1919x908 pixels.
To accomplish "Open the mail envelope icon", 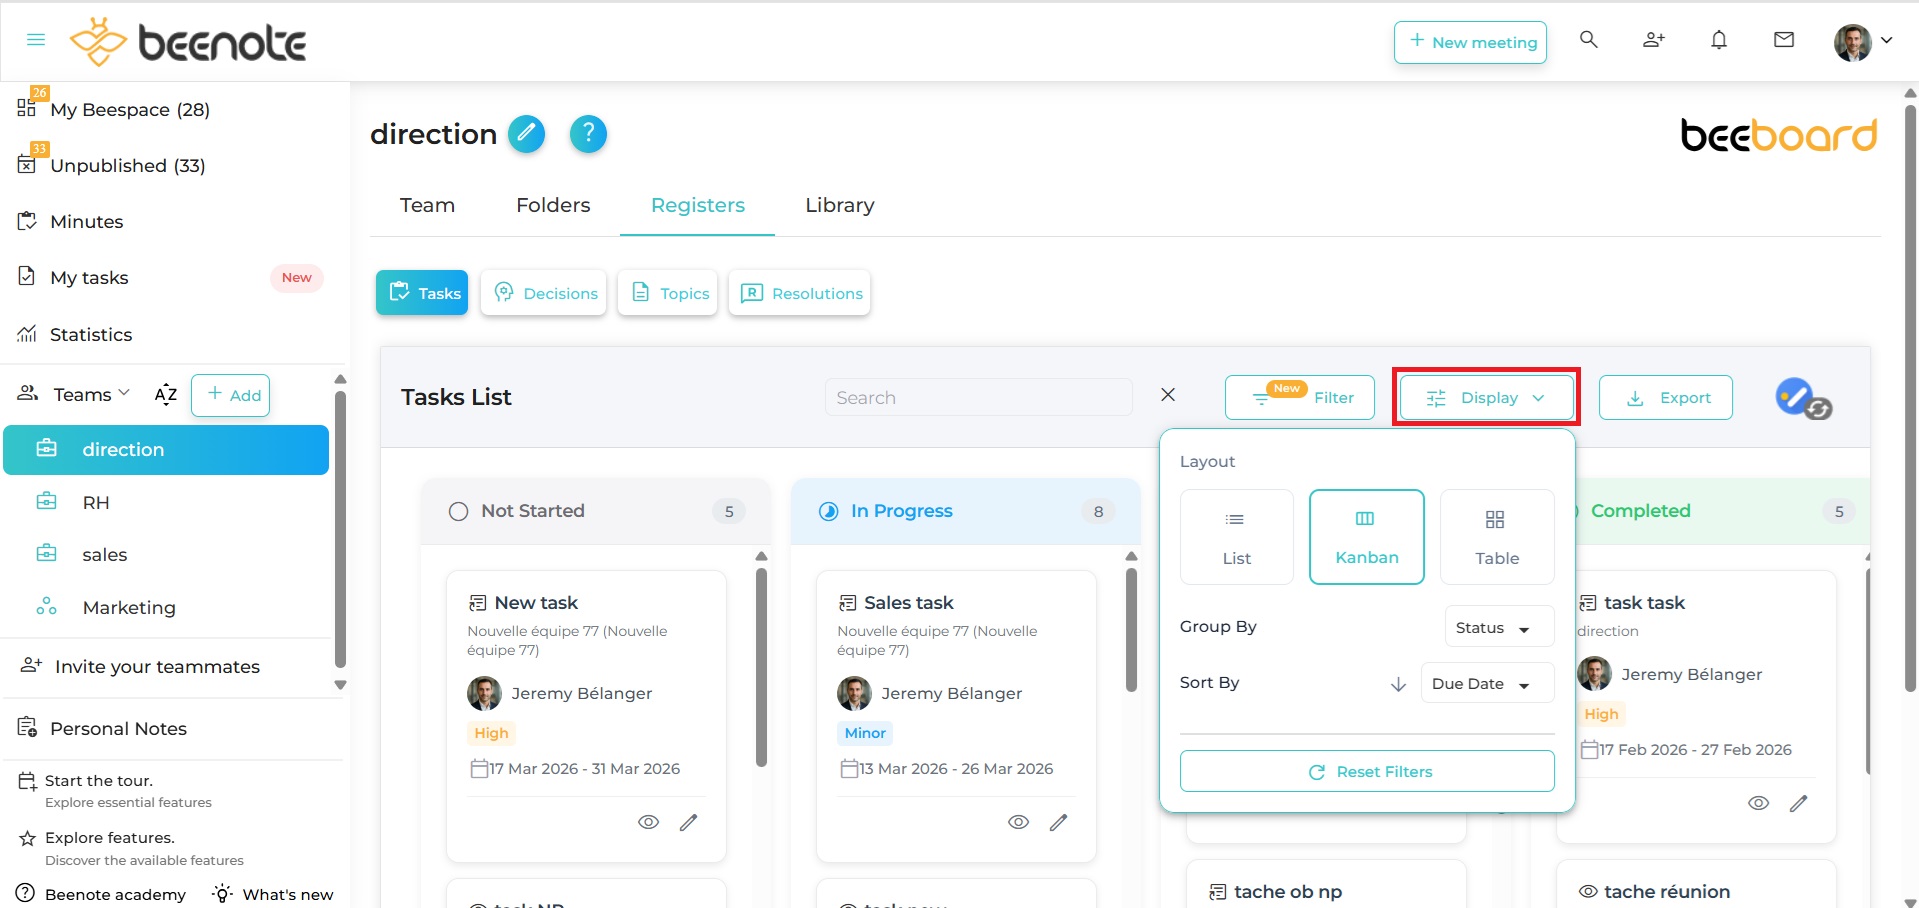I will pos(1784,40).
